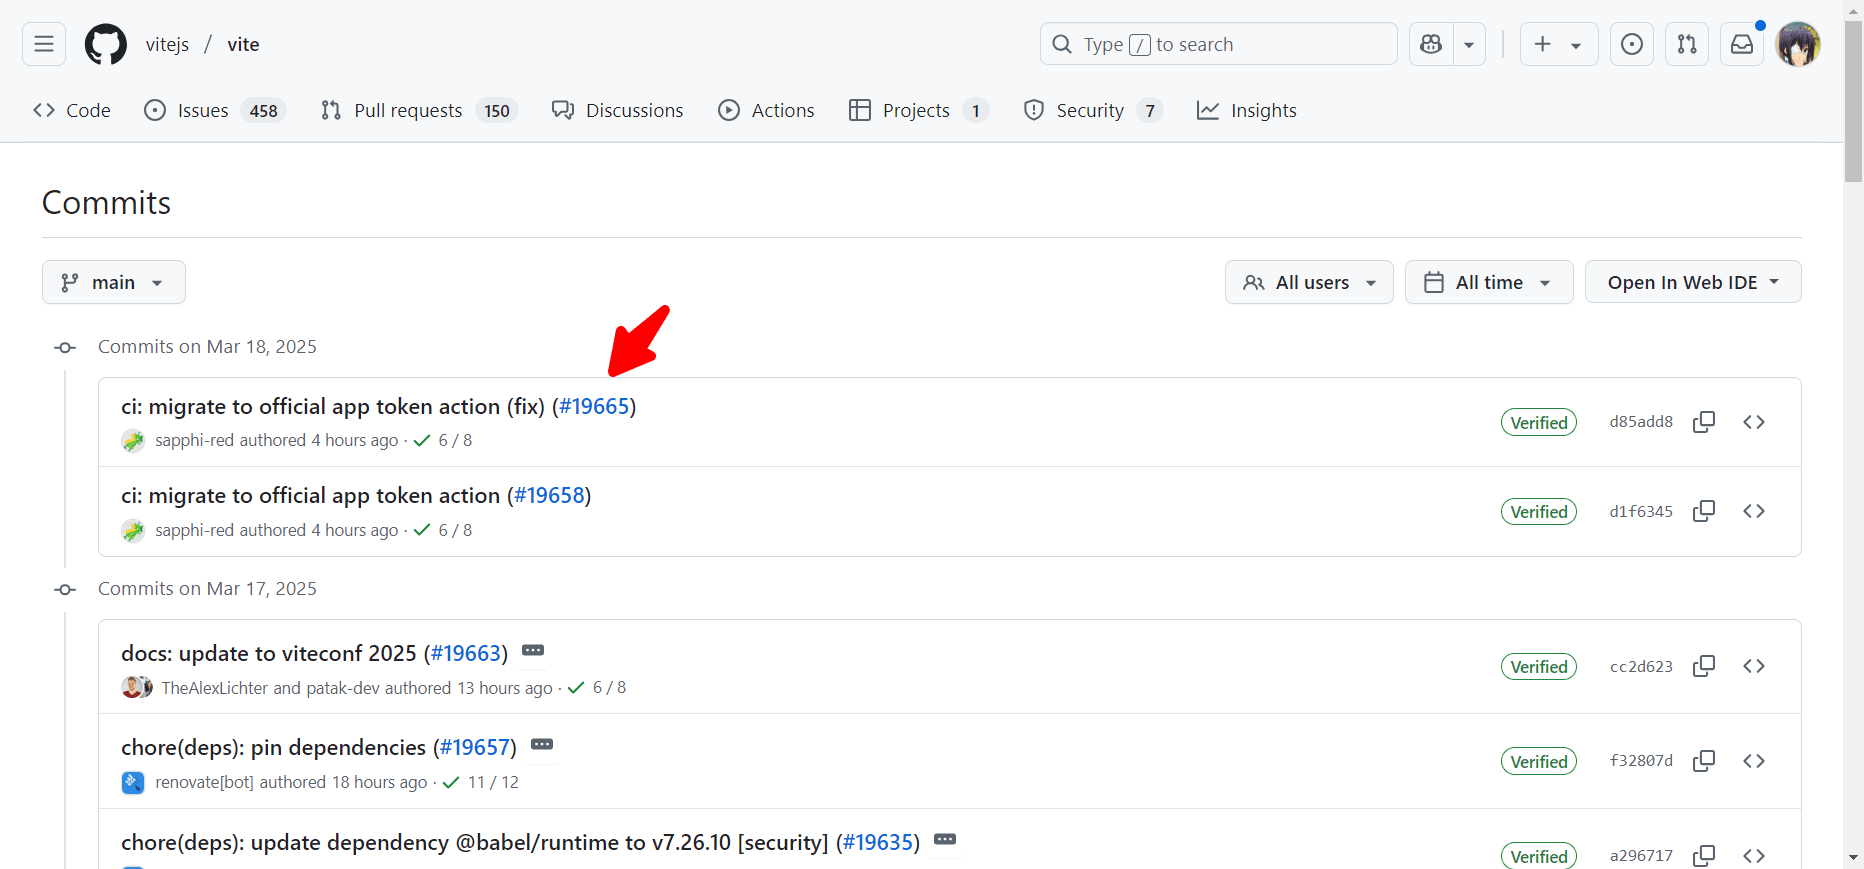Open TheAlexLichter author profile link
Viewport: 1864px width, 869px height.
[215, 688]
